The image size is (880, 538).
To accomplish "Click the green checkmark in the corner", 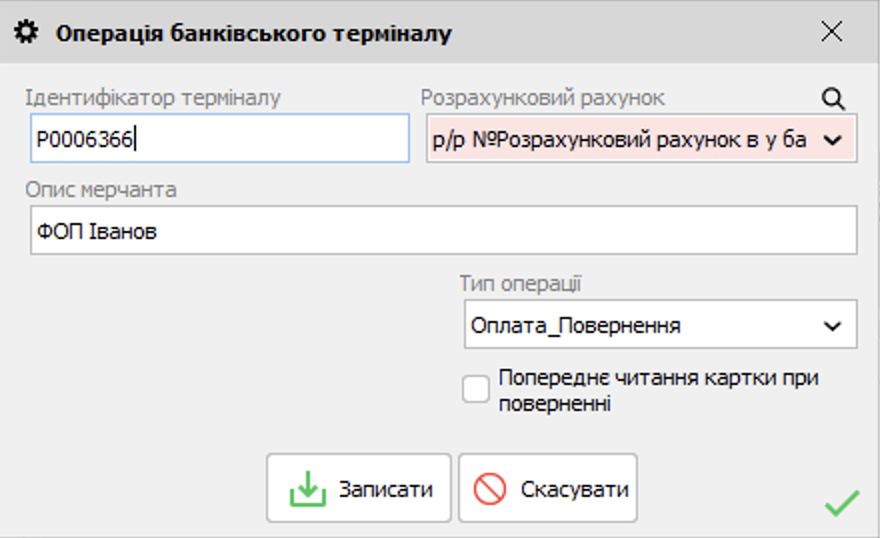I will point(841,503).
